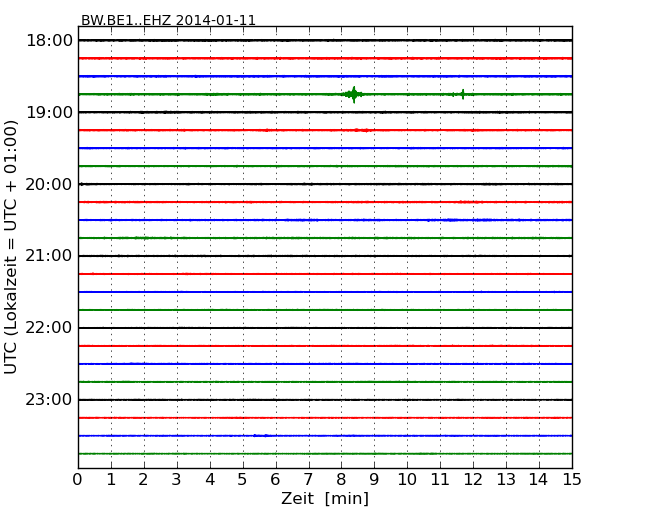Click the smaller green spike before minute 12

point(461,94)
